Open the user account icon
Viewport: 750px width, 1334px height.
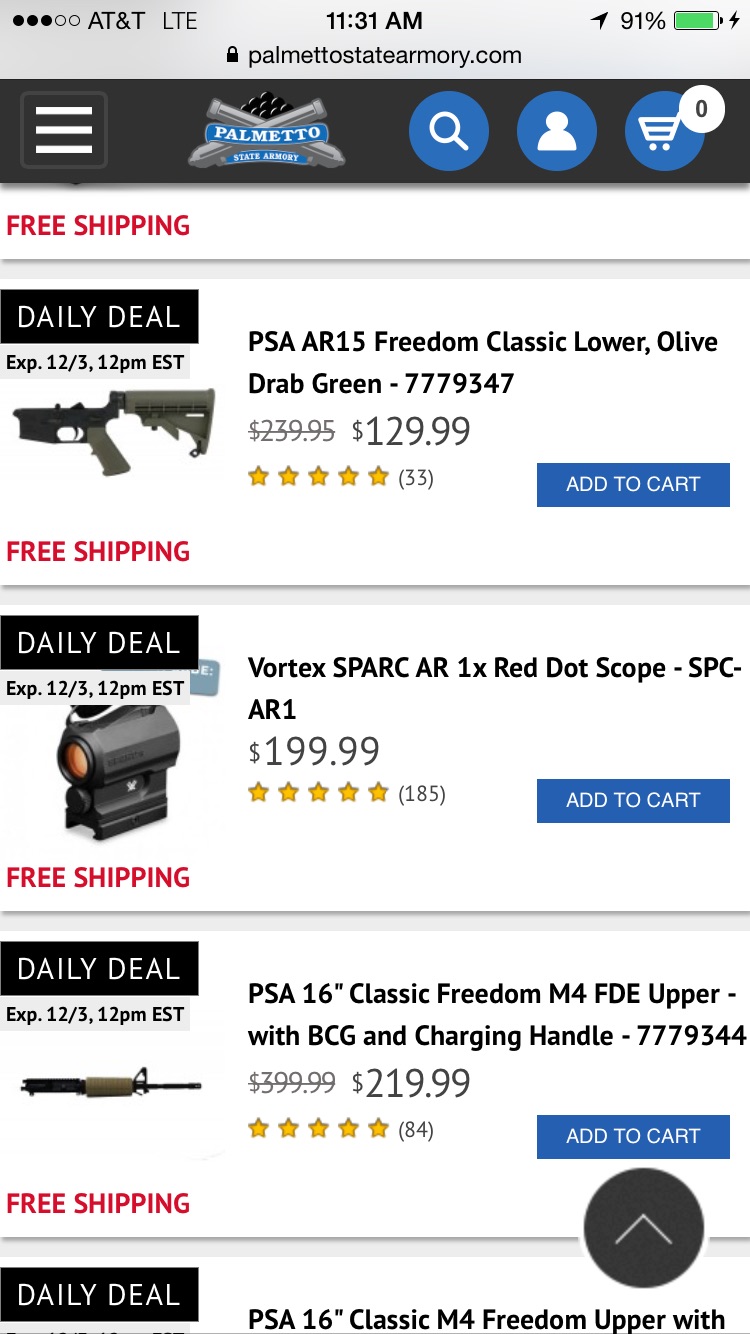coord(556,131)
